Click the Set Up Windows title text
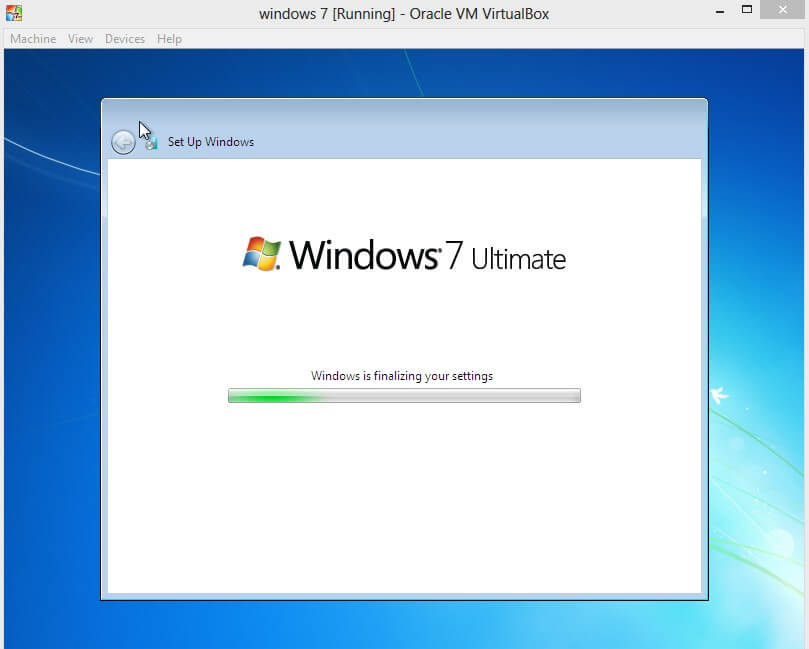Viewport: 809px width, 649px height. (210, 141)
